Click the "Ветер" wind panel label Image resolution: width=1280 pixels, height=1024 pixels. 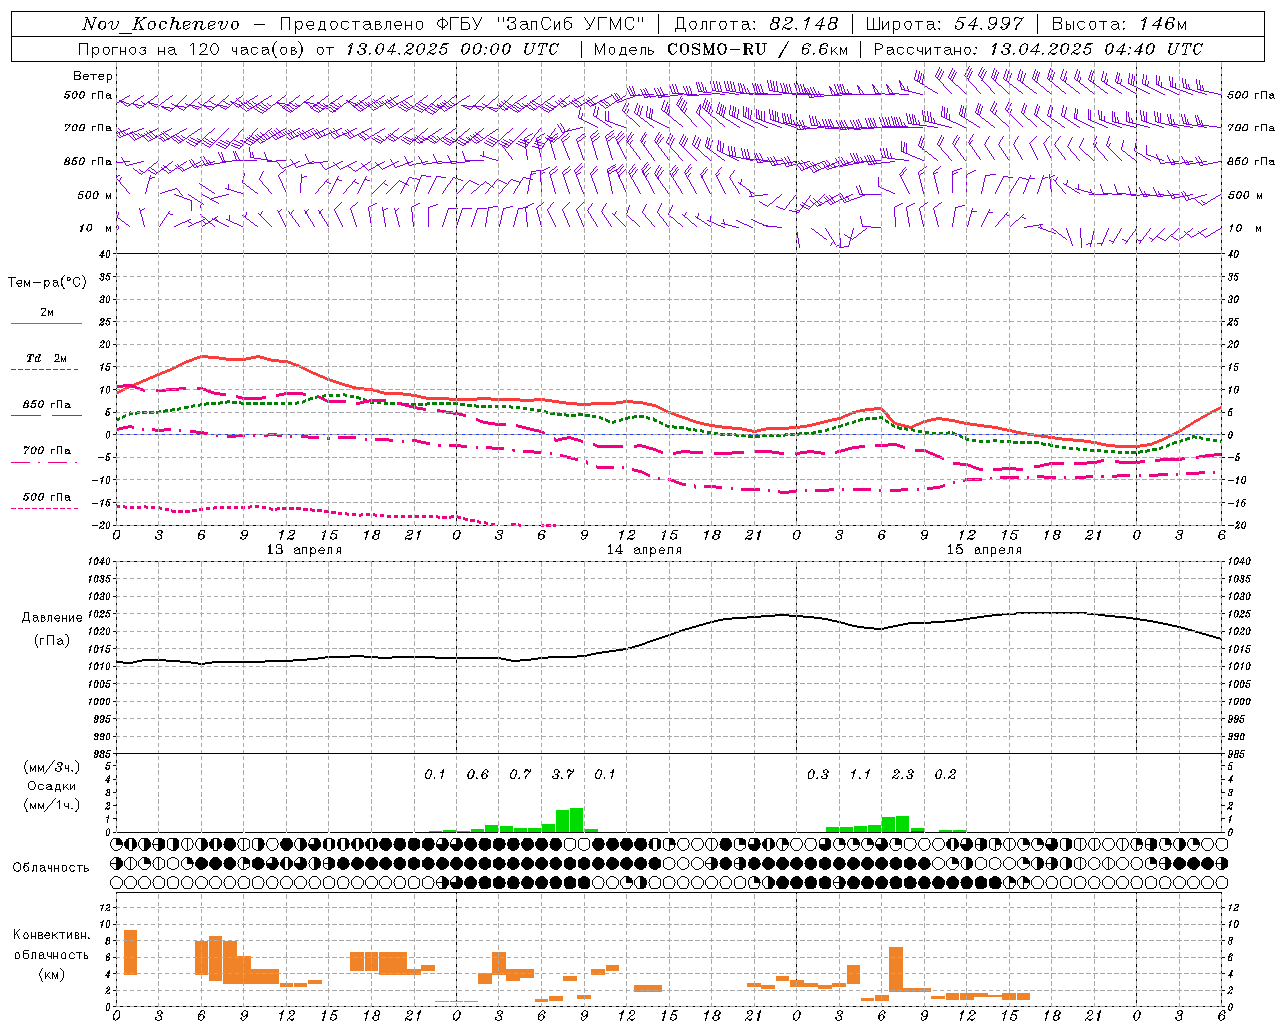pyautogui.click(x=93, y=76)
